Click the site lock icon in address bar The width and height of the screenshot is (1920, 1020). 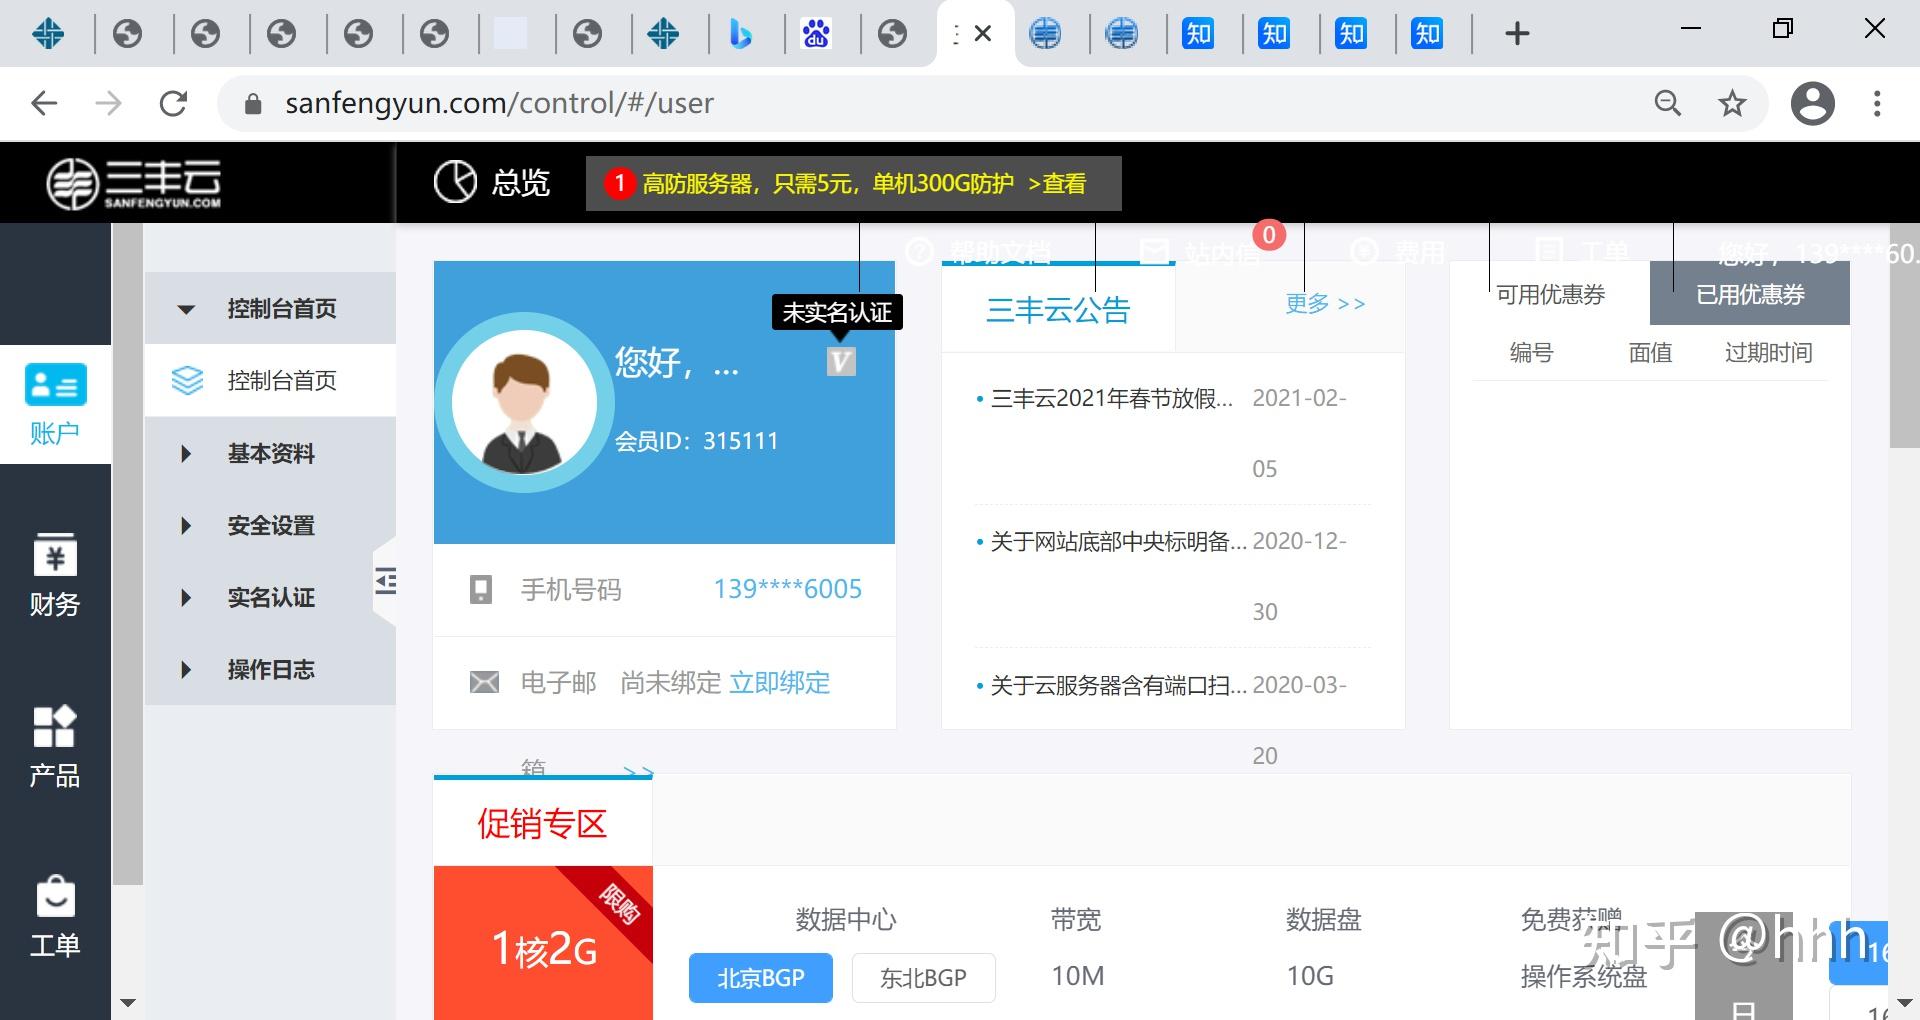(x=253, y=103)
